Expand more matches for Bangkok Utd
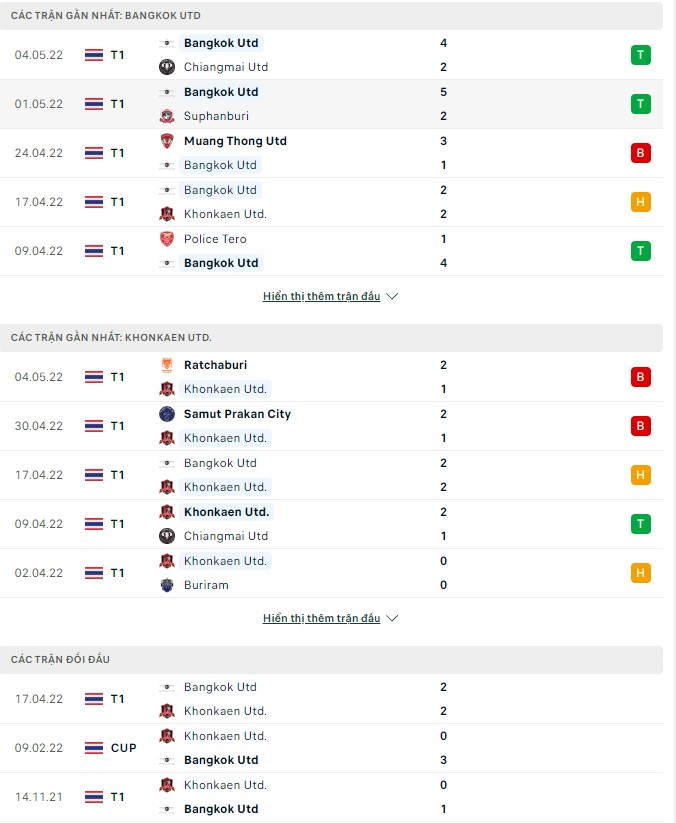Image resolution: width=676 pixels, height=823 pixels. click(323, 296)
